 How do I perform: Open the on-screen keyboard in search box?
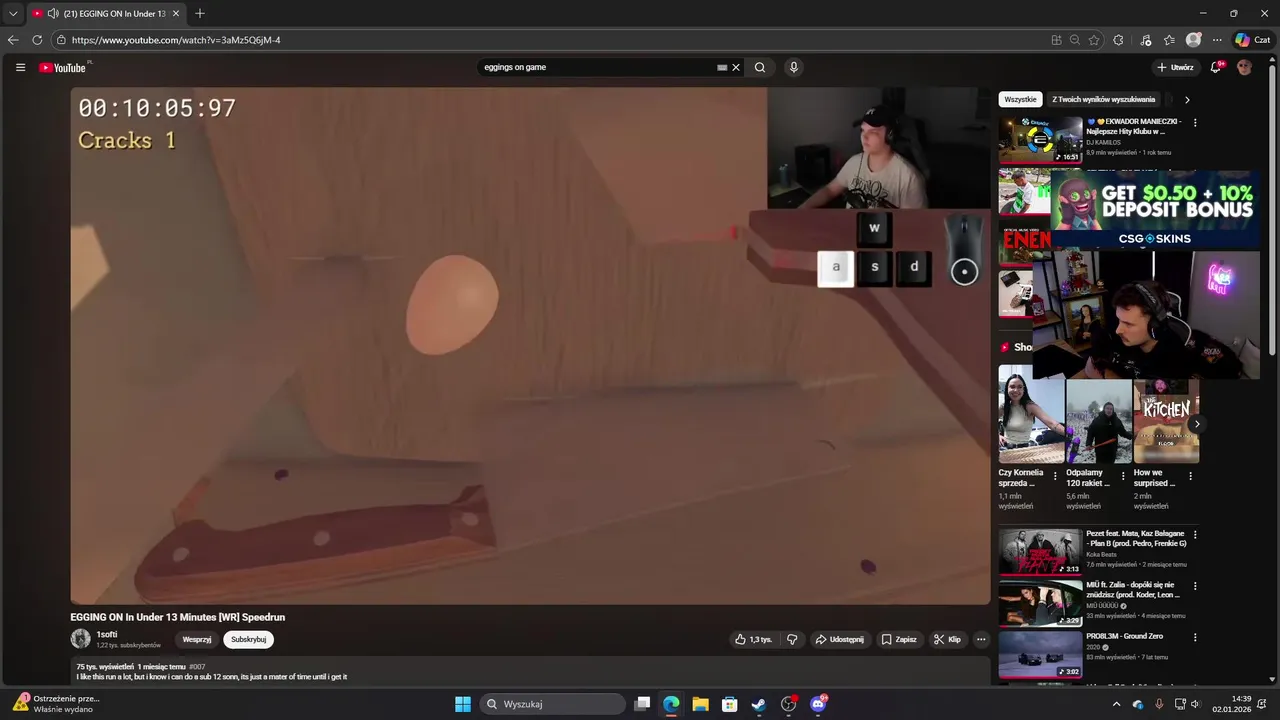[x=722, y=67]
